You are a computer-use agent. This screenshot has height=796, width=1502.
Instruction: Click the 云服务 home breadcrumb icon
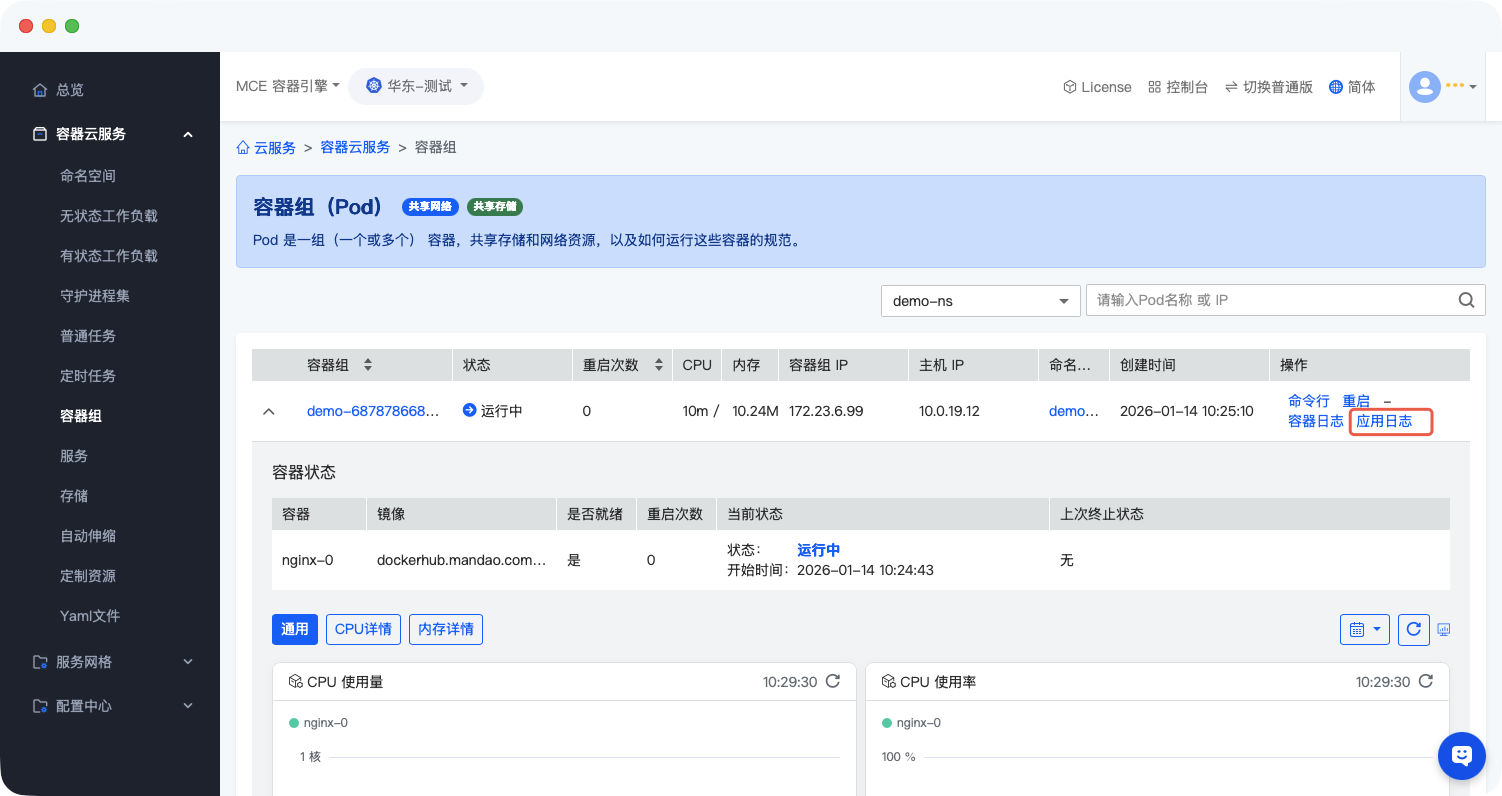click(243, 147)
